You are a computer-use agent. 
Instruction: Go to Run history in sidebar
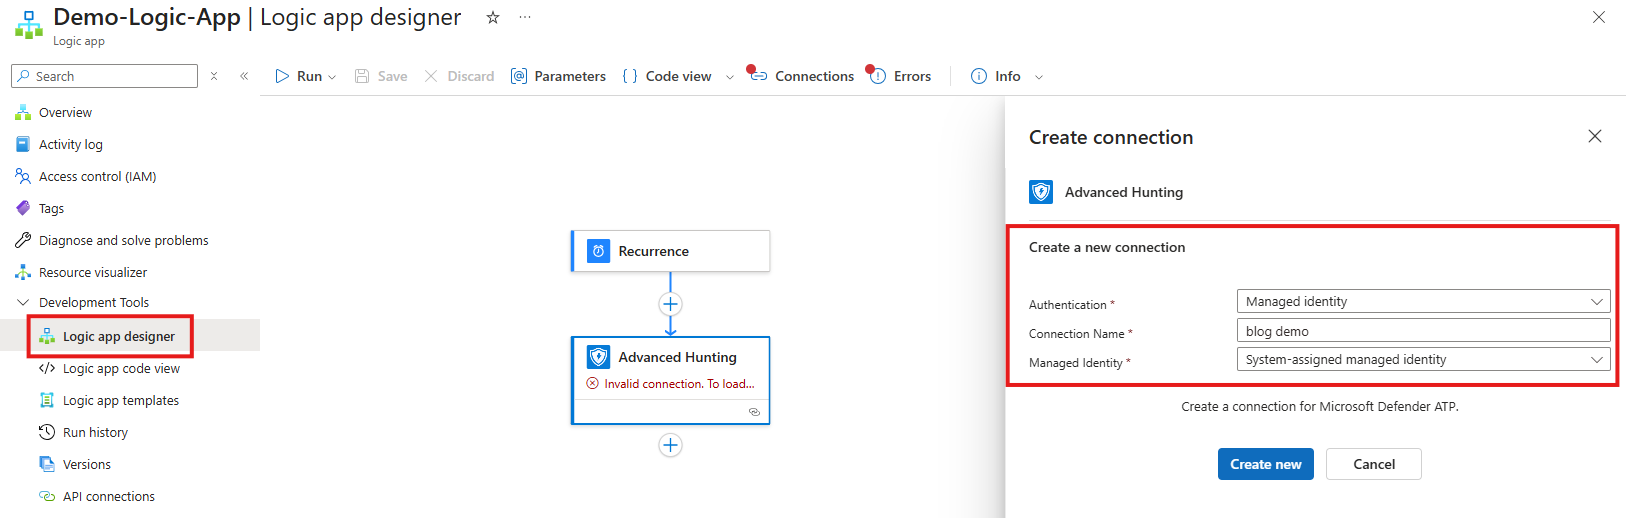click(x=95, y=432)
